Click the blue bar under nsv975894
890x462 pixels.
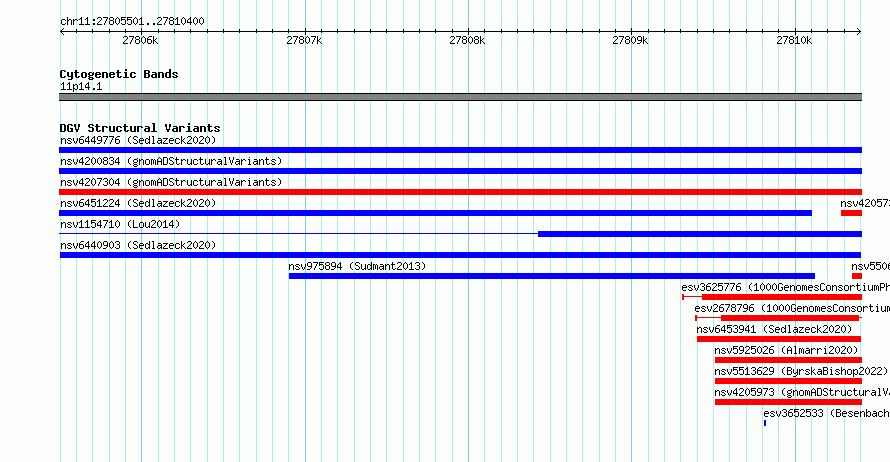click(552, 276)
